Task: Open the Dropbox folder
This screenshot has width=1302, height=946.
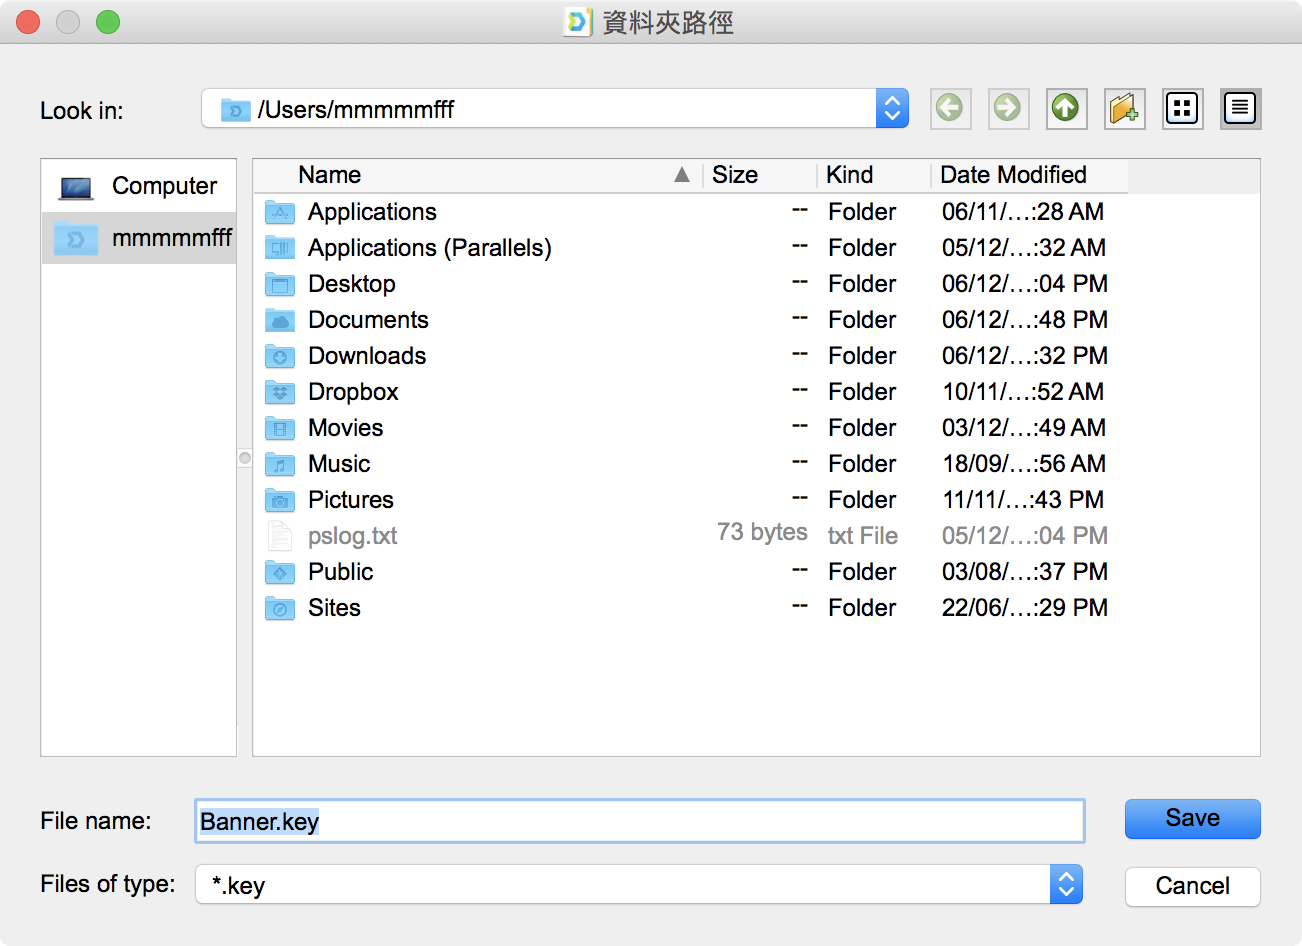Action: [353, 392]
